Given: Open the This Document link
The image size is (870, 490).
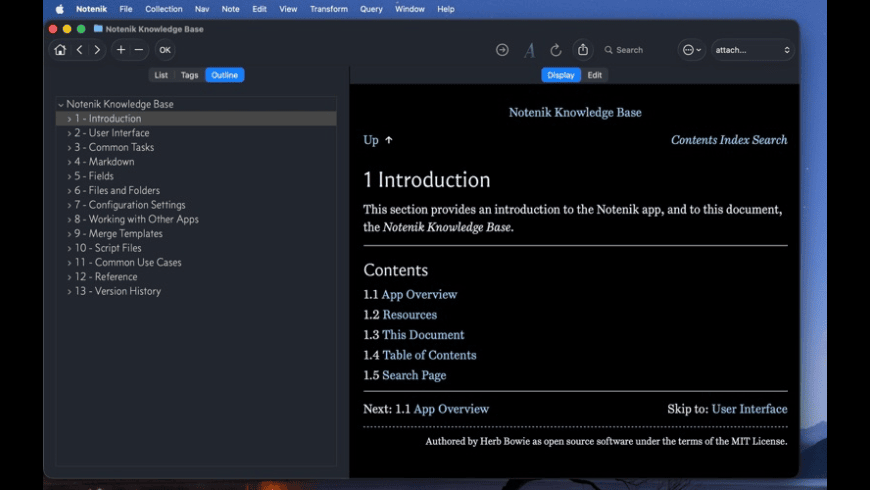Looking at the screenshot, I should click(x=423, y=335).
